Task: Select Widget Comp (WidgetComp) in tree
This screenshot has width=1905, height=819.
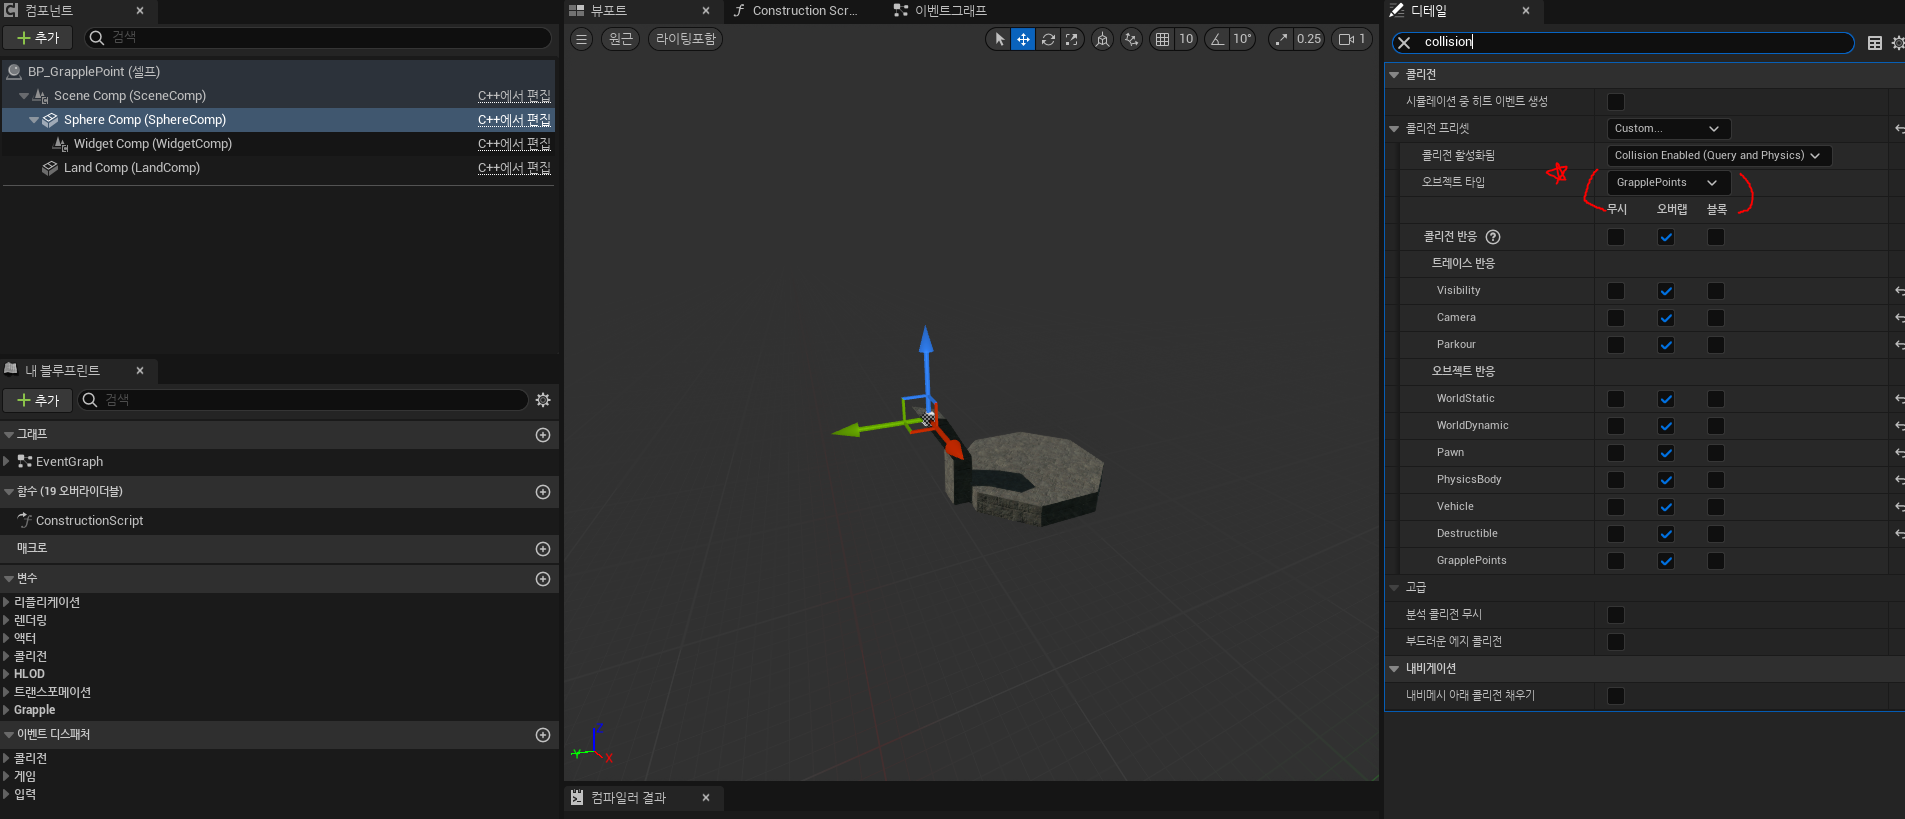Action: click(152, 144)
